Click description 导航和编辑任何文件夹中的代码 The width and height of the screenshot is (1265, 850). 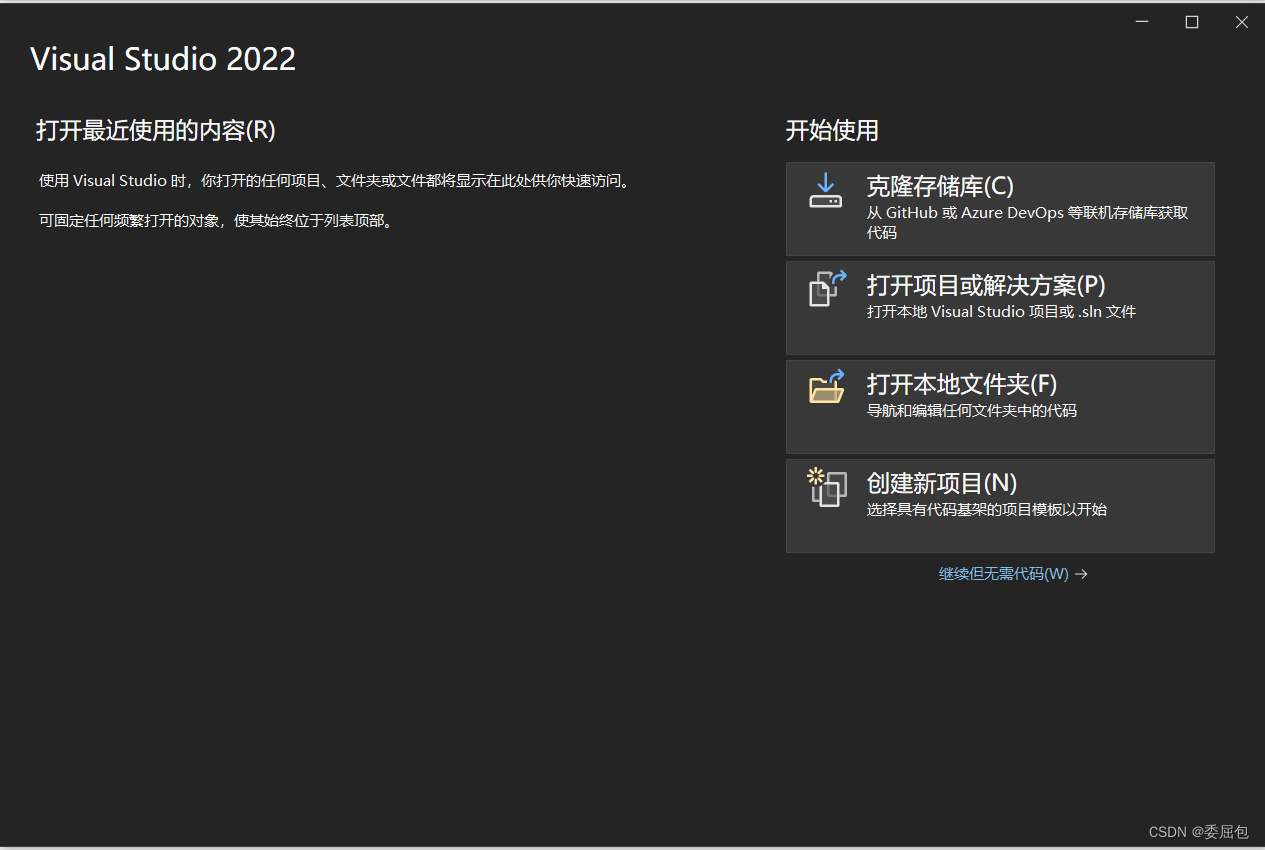971,411
